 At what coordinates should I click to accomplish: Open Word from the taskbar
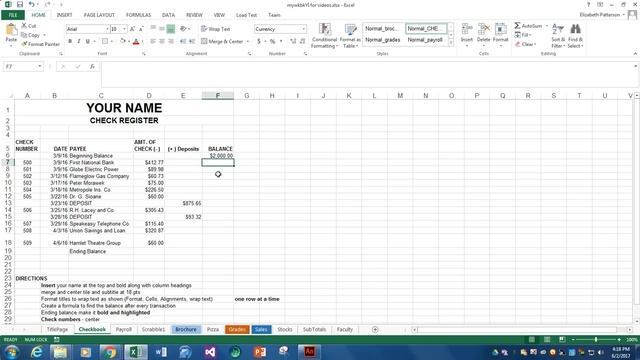(161, 352)
